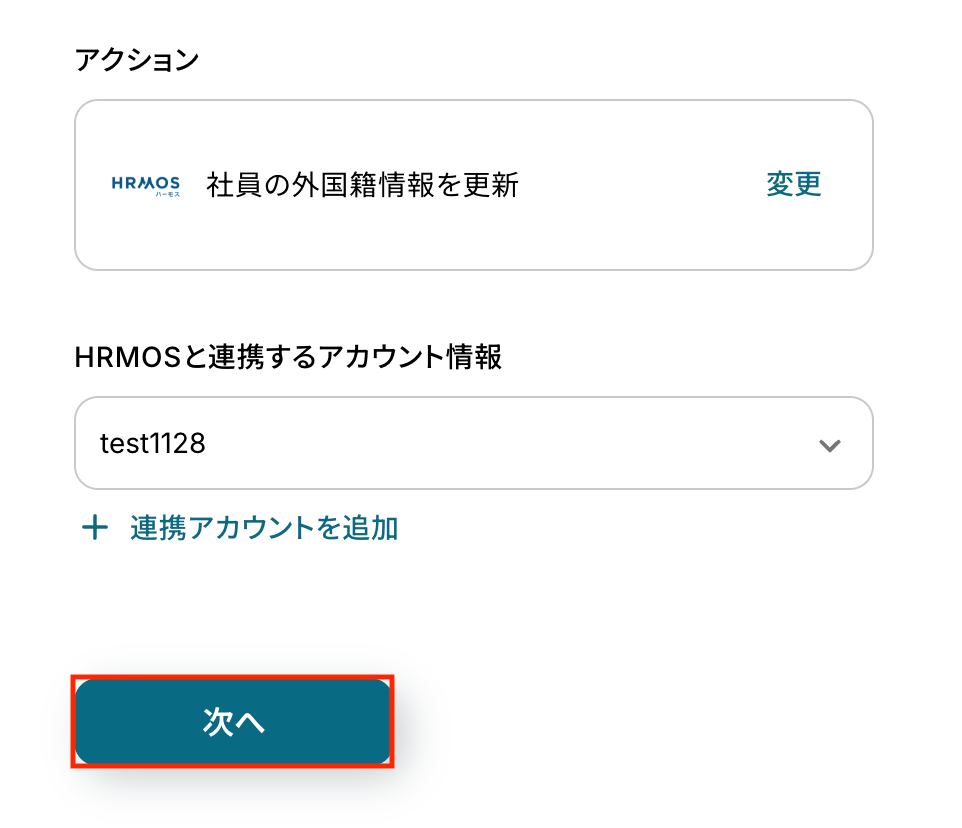Click the action card container
The image size is (962, 828).
pos(474,240)
